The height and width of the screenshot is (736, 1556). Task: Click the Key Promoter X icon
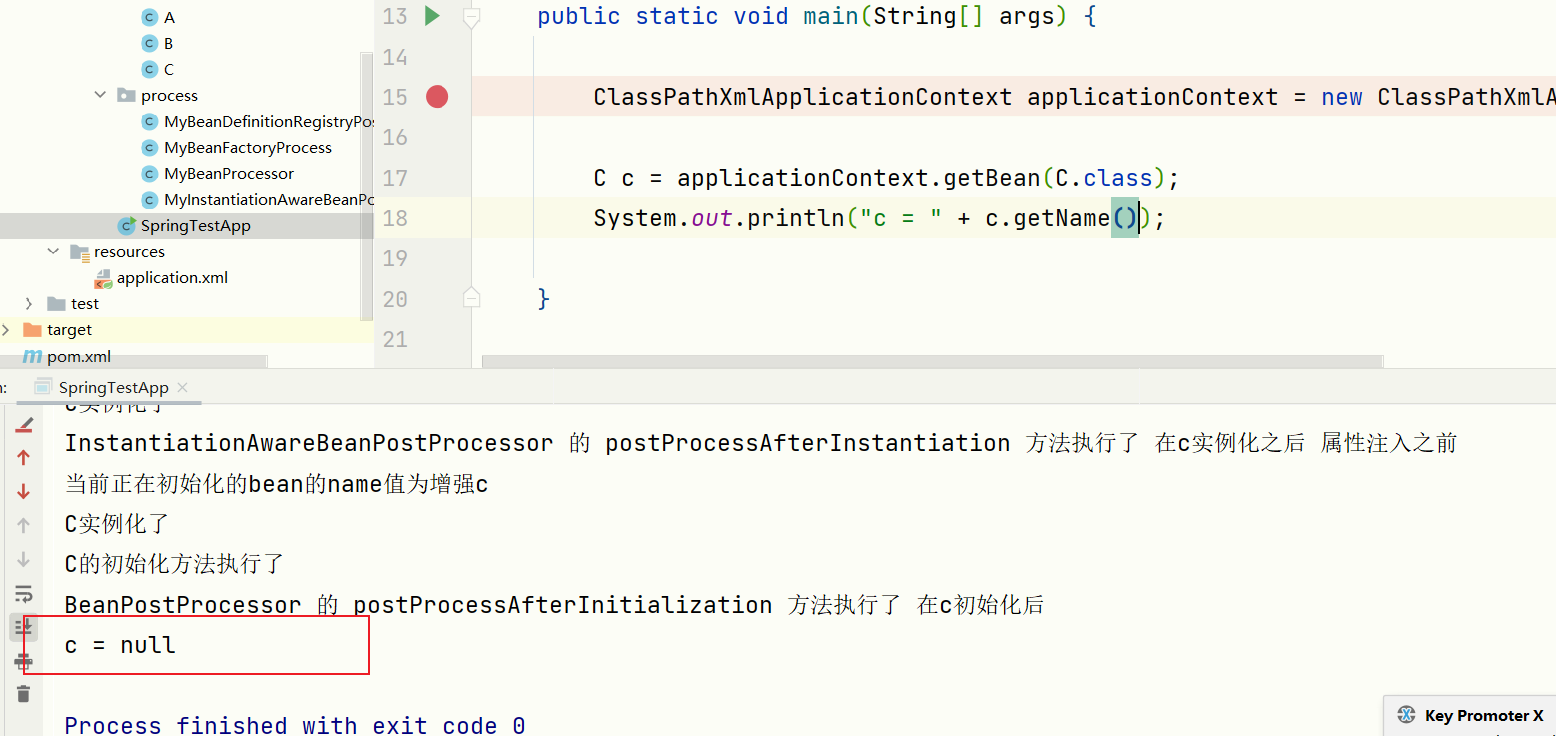point(1406,715)
